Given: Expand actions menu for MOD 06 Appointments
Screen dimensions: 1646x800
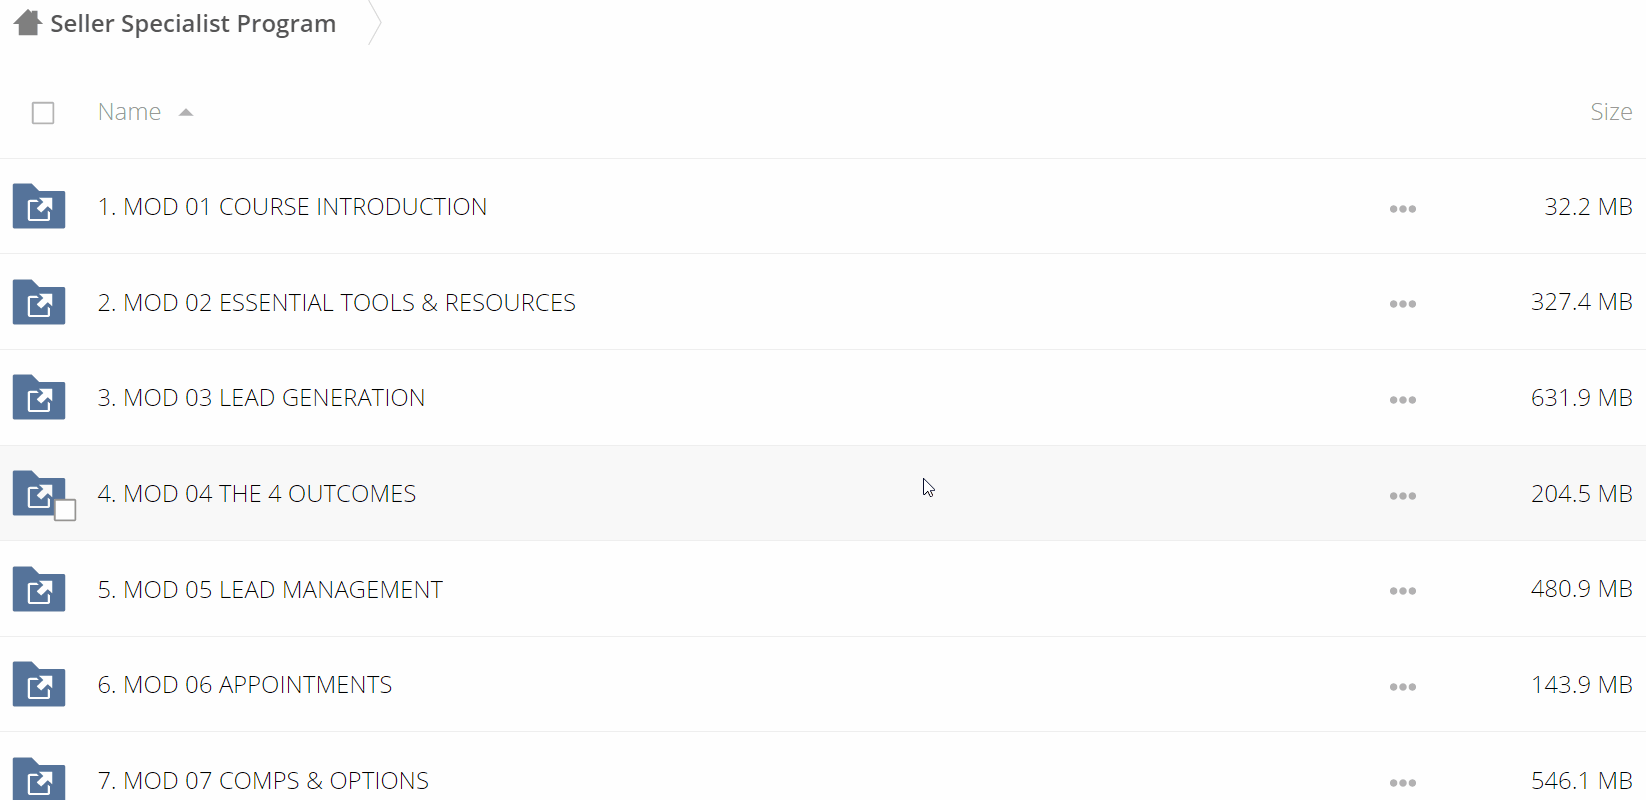Looking at the screenshot, I should point(1403,687).
